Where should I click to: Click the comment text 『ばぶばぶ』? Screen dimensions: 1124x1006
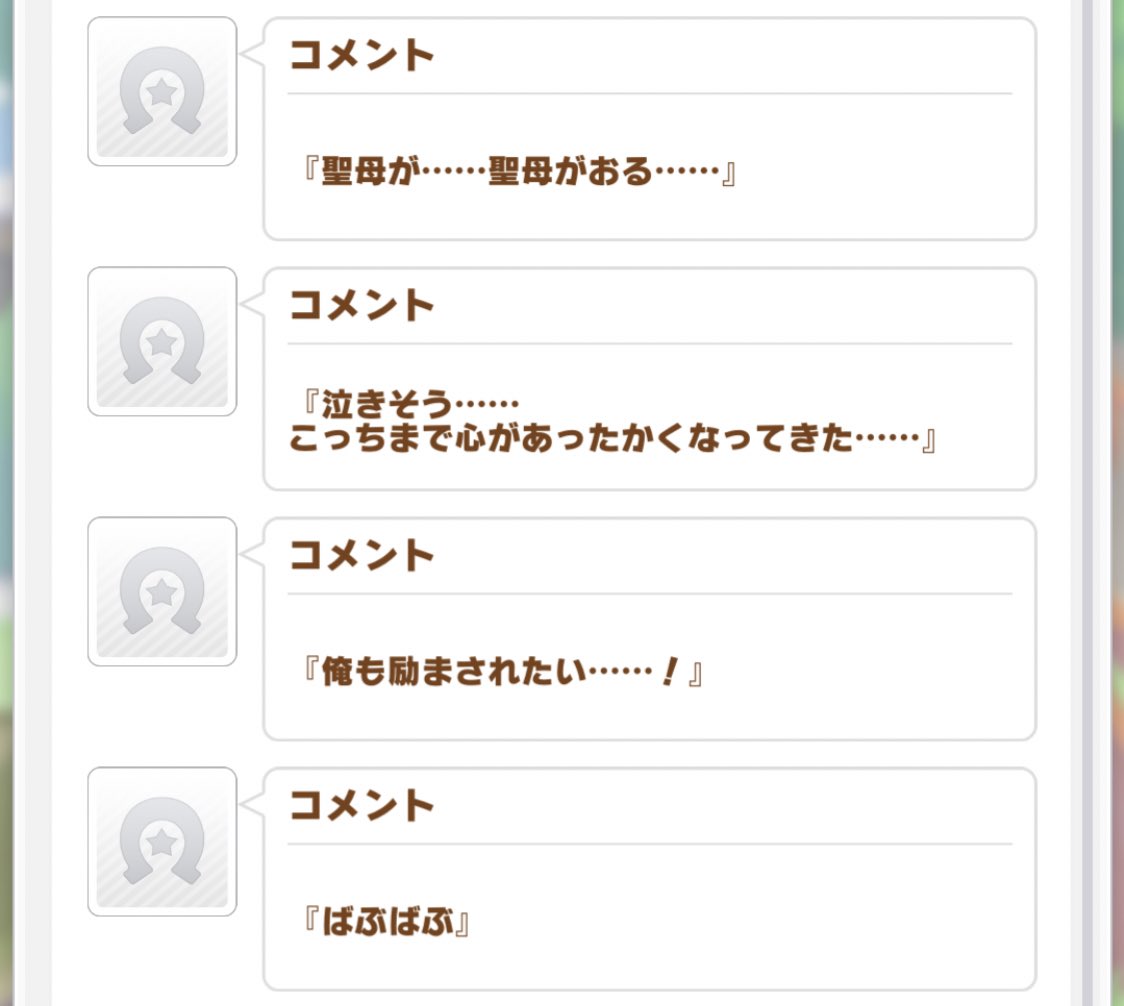[387, 923]
